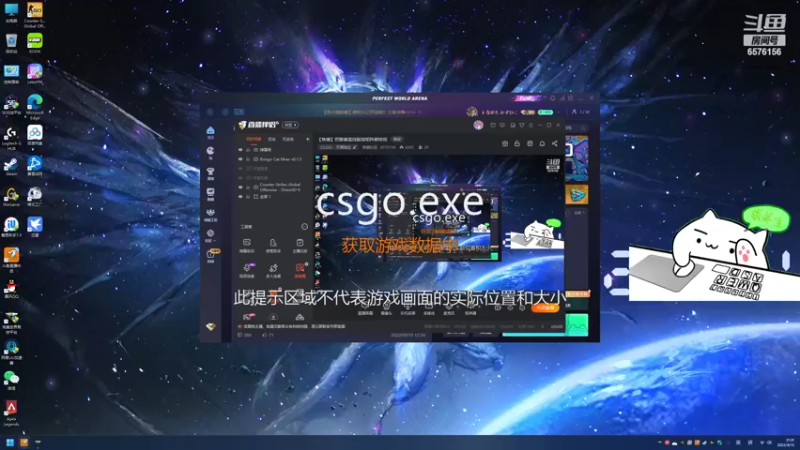The width and height of the screenshot is (800, 450).
Task: Hide the Counter-Strike Global Offensive source
Action: pyautogui.click(x=240, y=187)
